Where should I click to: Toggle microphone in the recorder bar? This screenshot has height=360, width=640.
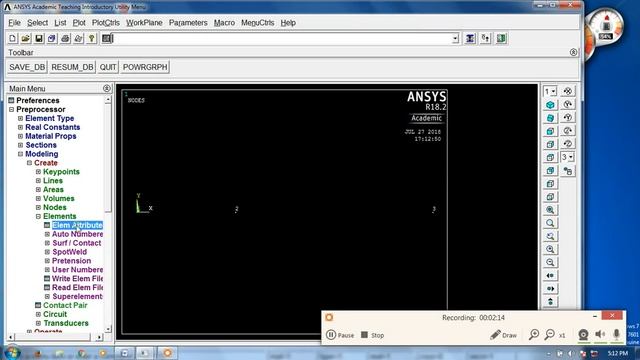(616, 335)
